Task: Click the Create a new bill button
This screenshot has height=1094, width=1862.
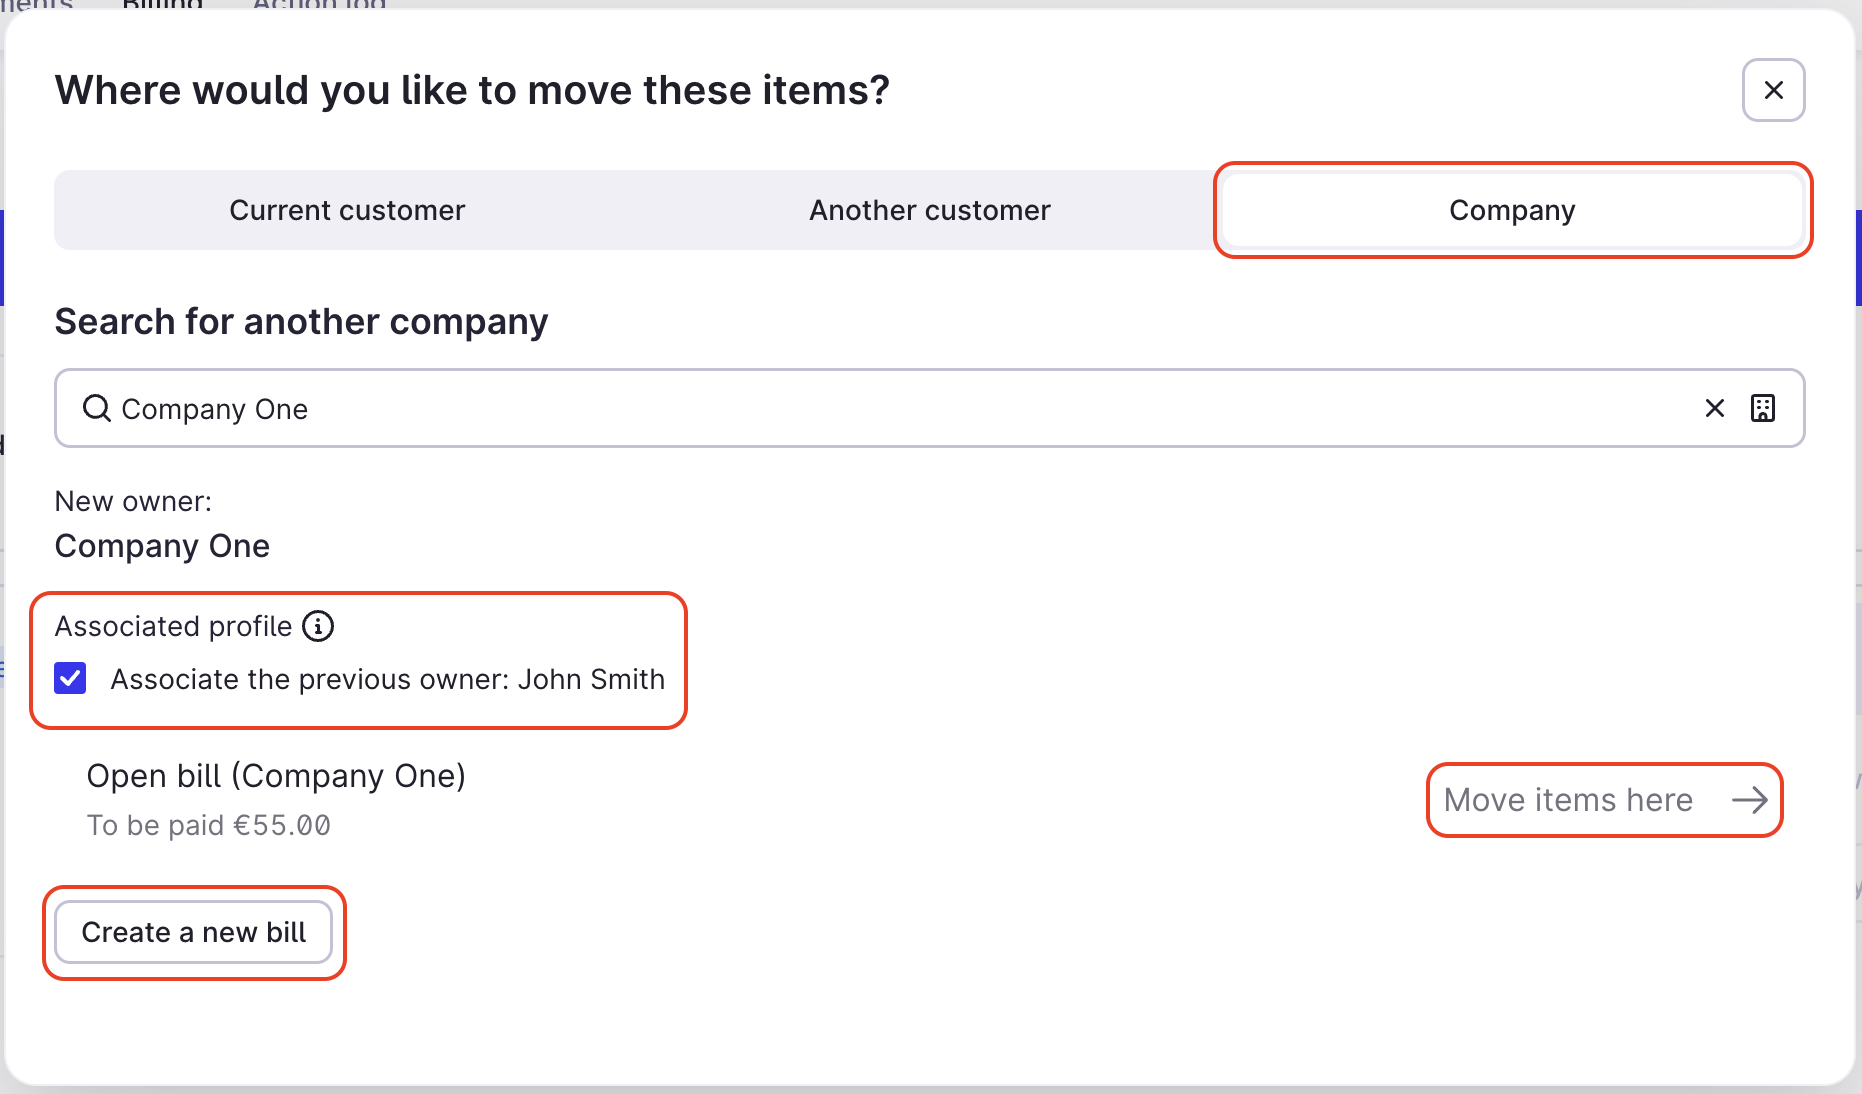Action: [x=194, y=932]
